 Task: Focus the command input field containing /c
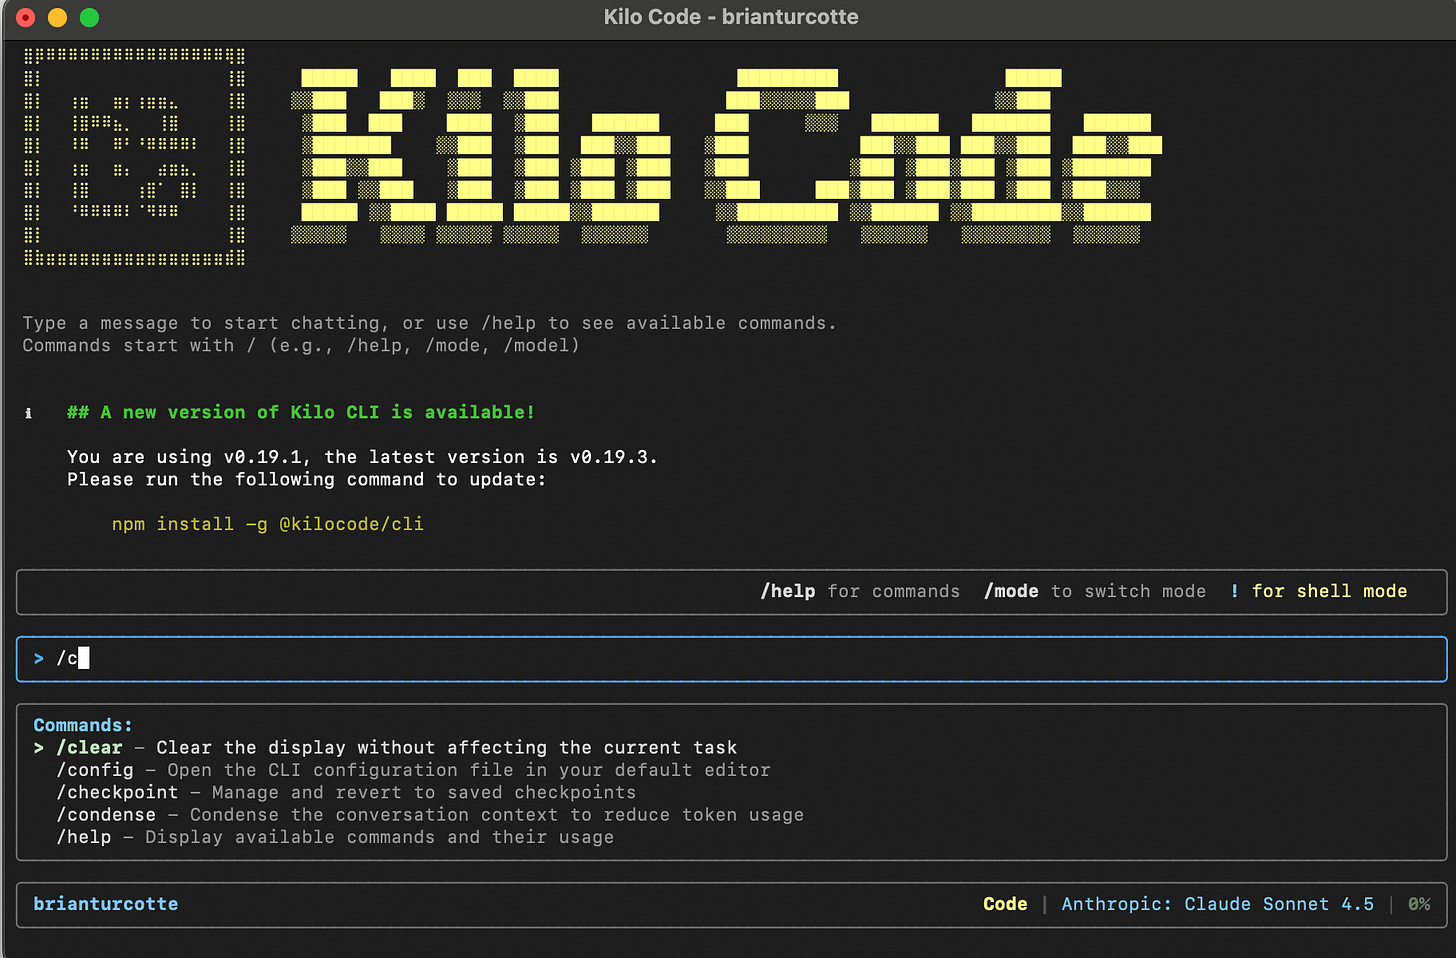(731, 659)
